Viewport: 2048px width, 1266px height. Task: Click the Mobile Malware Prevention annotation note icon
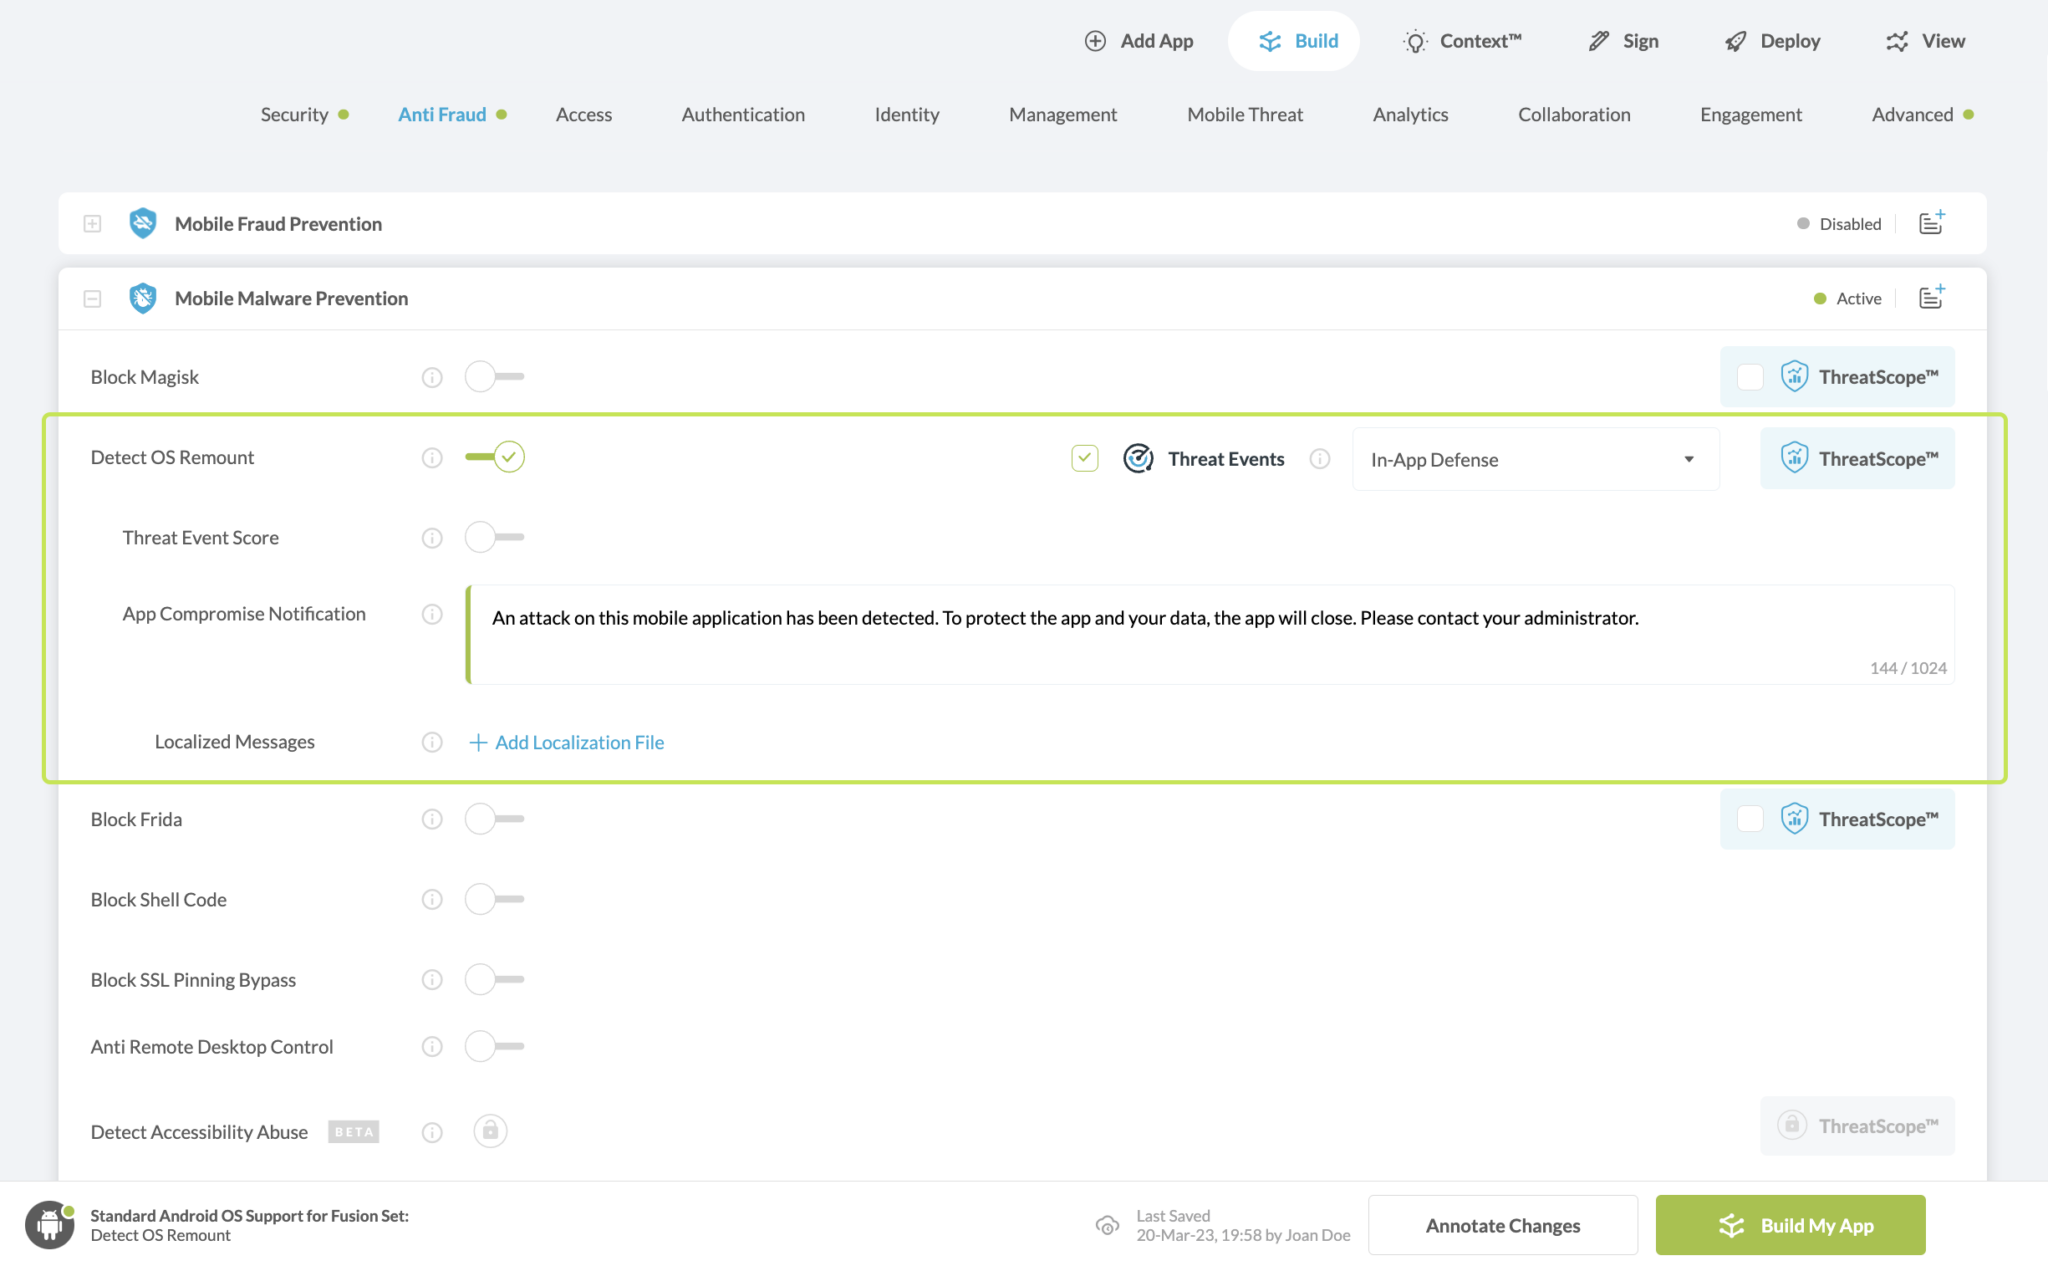tap(1931, 298)
